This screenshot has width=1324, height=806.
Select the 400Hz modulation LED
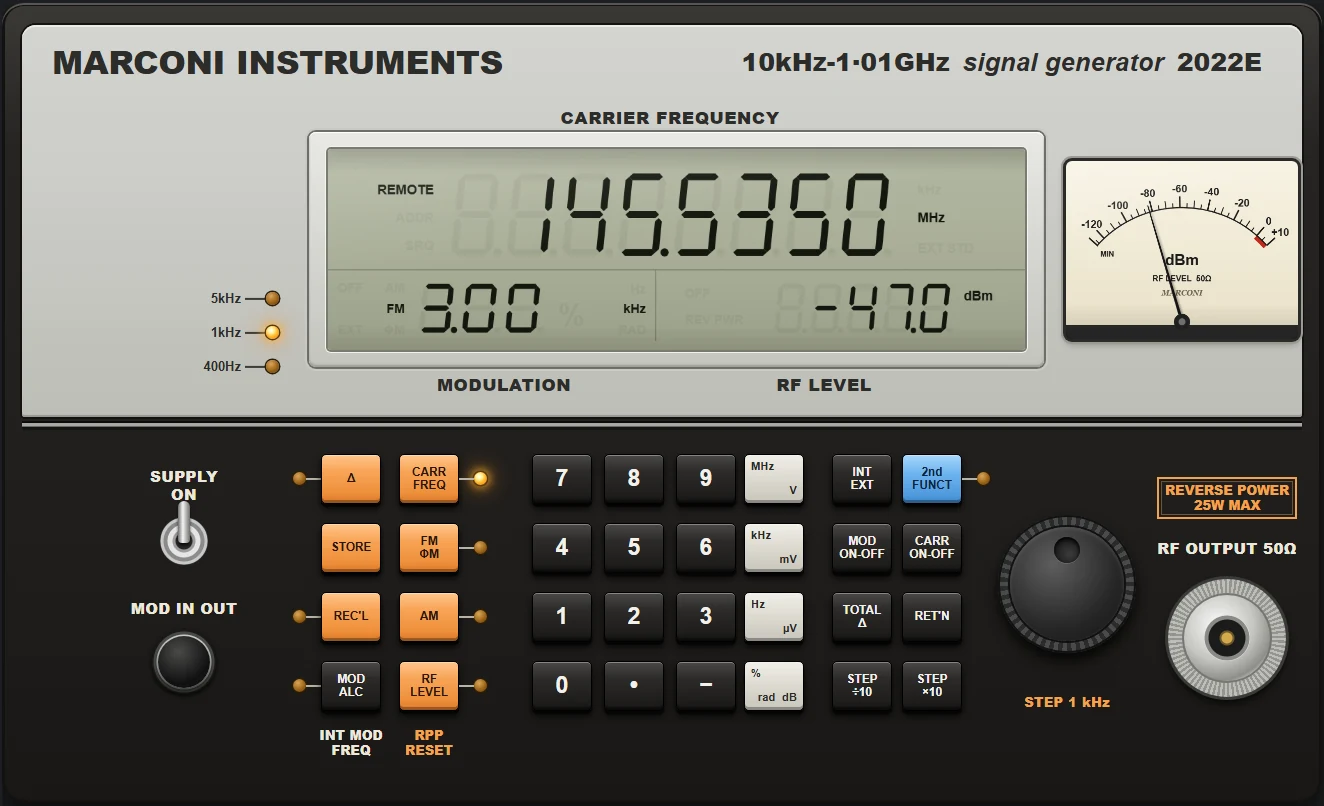click(272, 366)
